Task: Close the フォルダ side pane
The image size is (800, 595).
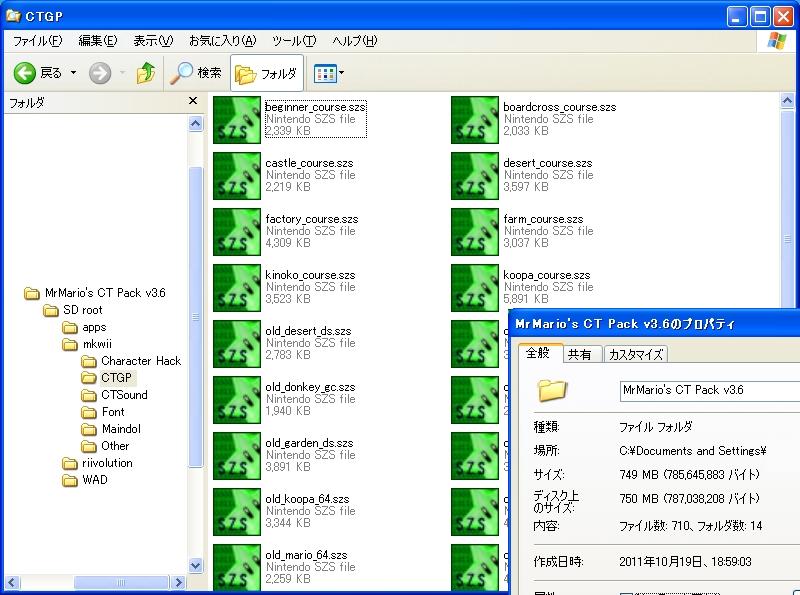Action: [193, 101]
